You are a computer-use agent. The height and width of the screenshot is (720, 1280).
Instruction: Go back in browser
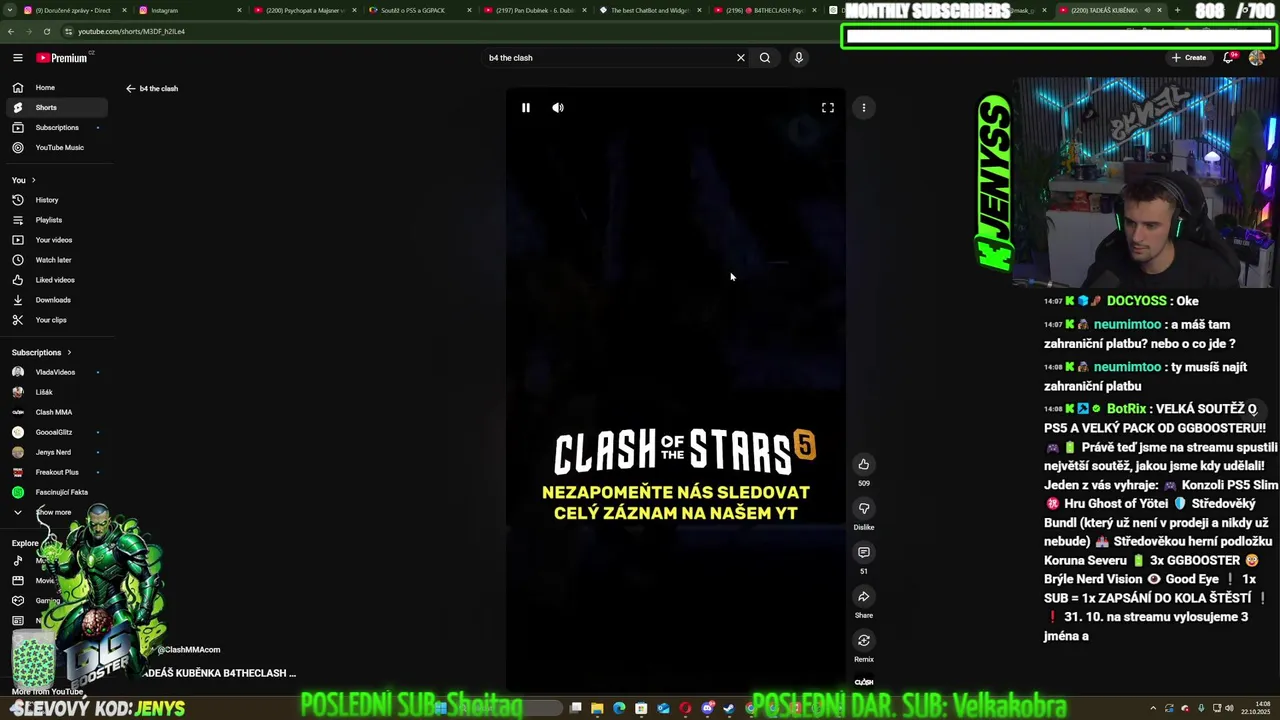click(x=10, y=31)
